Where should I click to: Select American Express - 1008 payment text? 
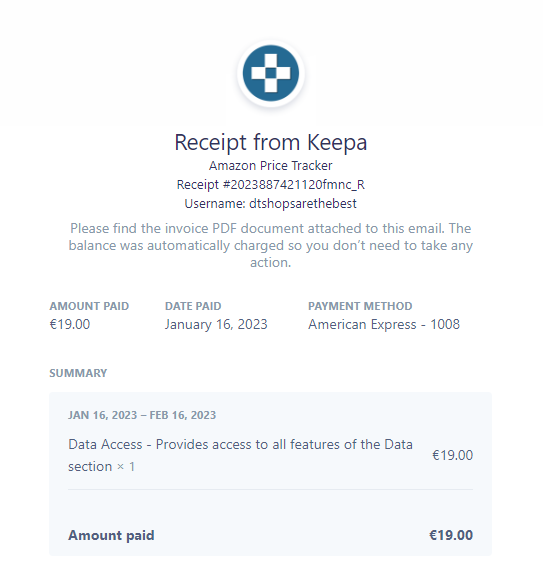coord(384,325)
